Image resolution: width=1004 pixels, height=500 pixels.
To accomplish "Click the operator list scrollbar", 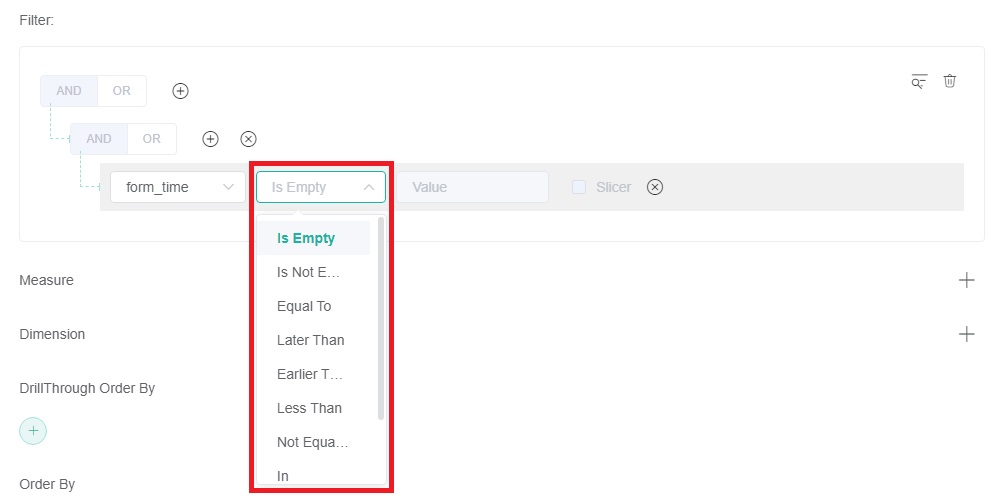I will tap(381, 320).
